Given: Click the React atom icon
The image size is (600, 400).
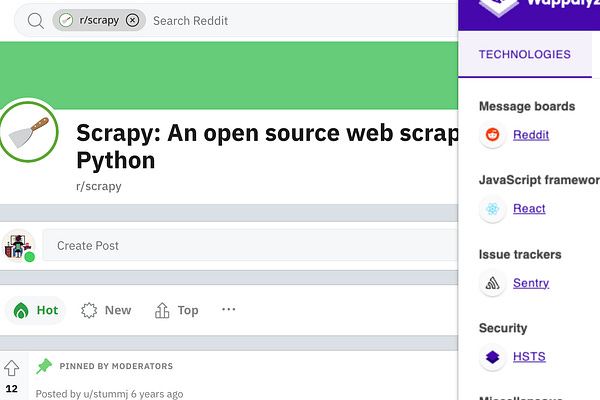Looking at the screenshot, I should tap(492, 209).
